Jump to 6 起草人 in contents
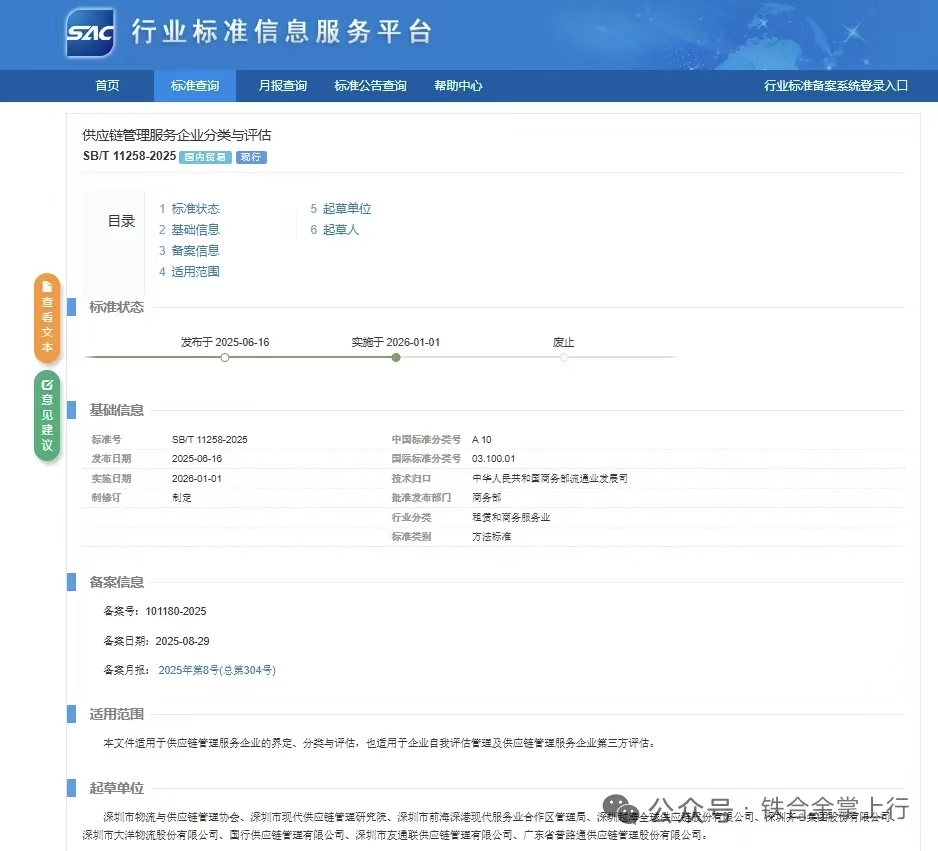The image size is (938, 851). [334, 230]
